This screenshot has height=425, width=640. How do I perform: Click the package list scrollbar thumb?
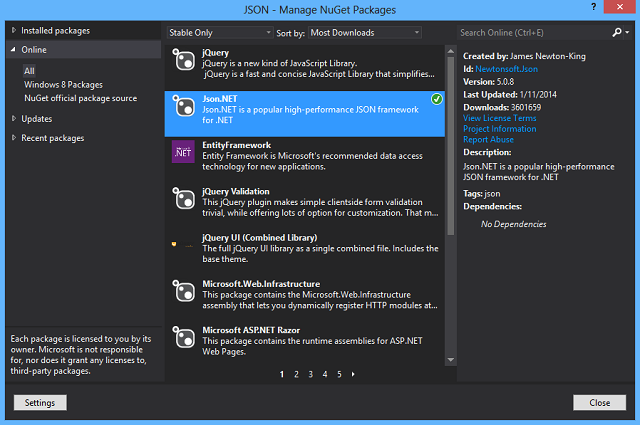pyautogui.click(x=451, y=146)
